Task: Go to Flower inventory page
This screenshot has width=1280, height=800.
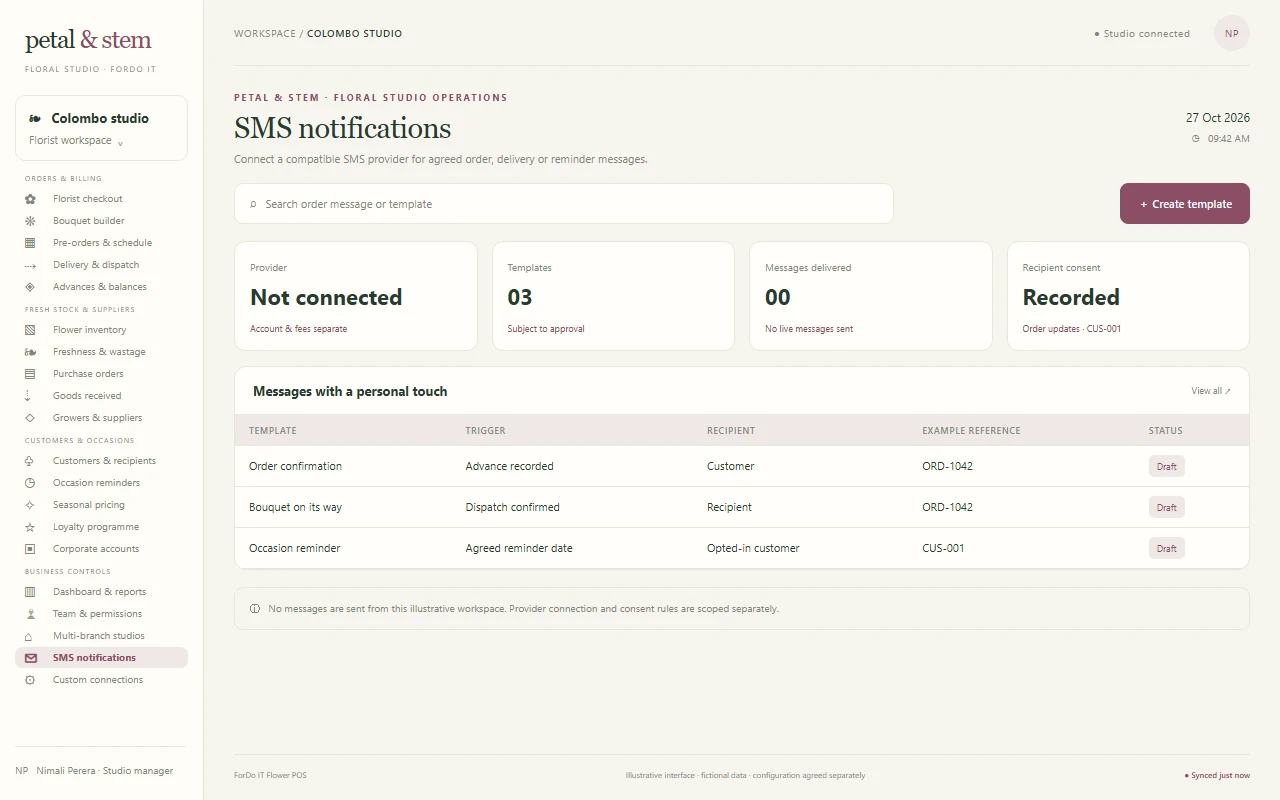Action: click(101, 330)
